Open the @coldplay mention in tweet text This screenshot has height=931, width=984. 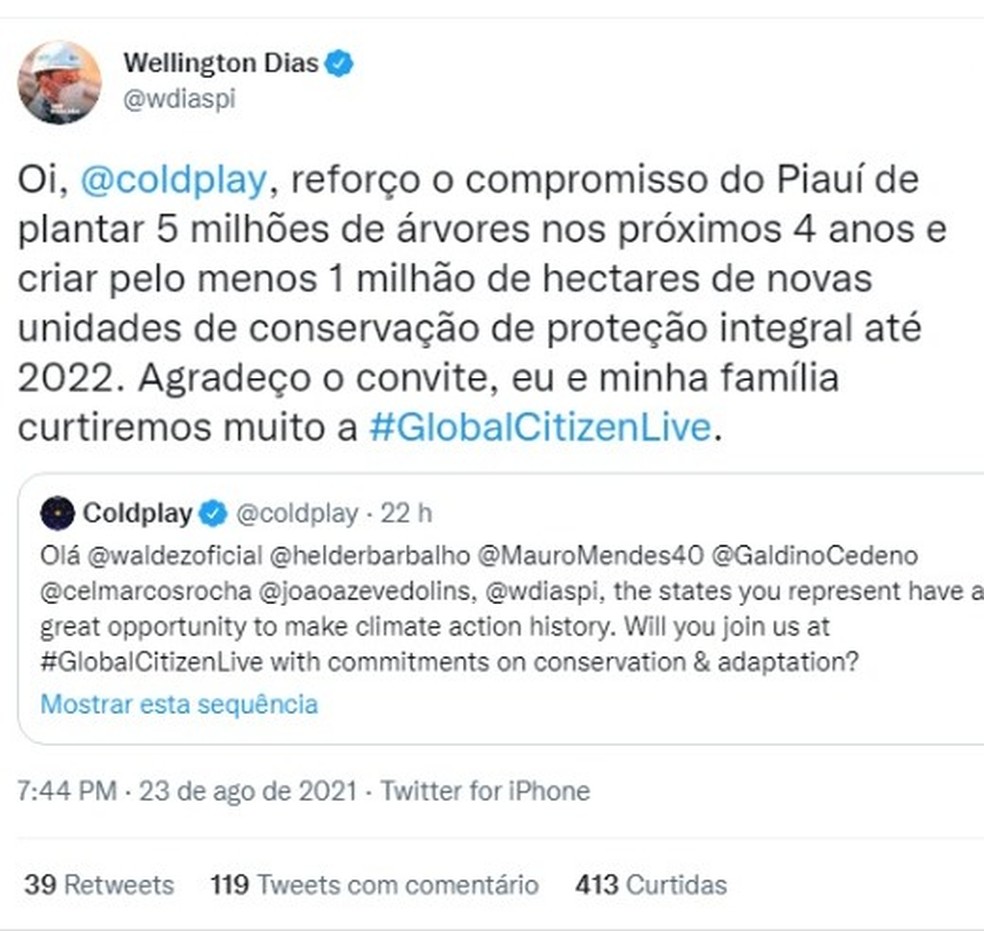pos(174,179)
